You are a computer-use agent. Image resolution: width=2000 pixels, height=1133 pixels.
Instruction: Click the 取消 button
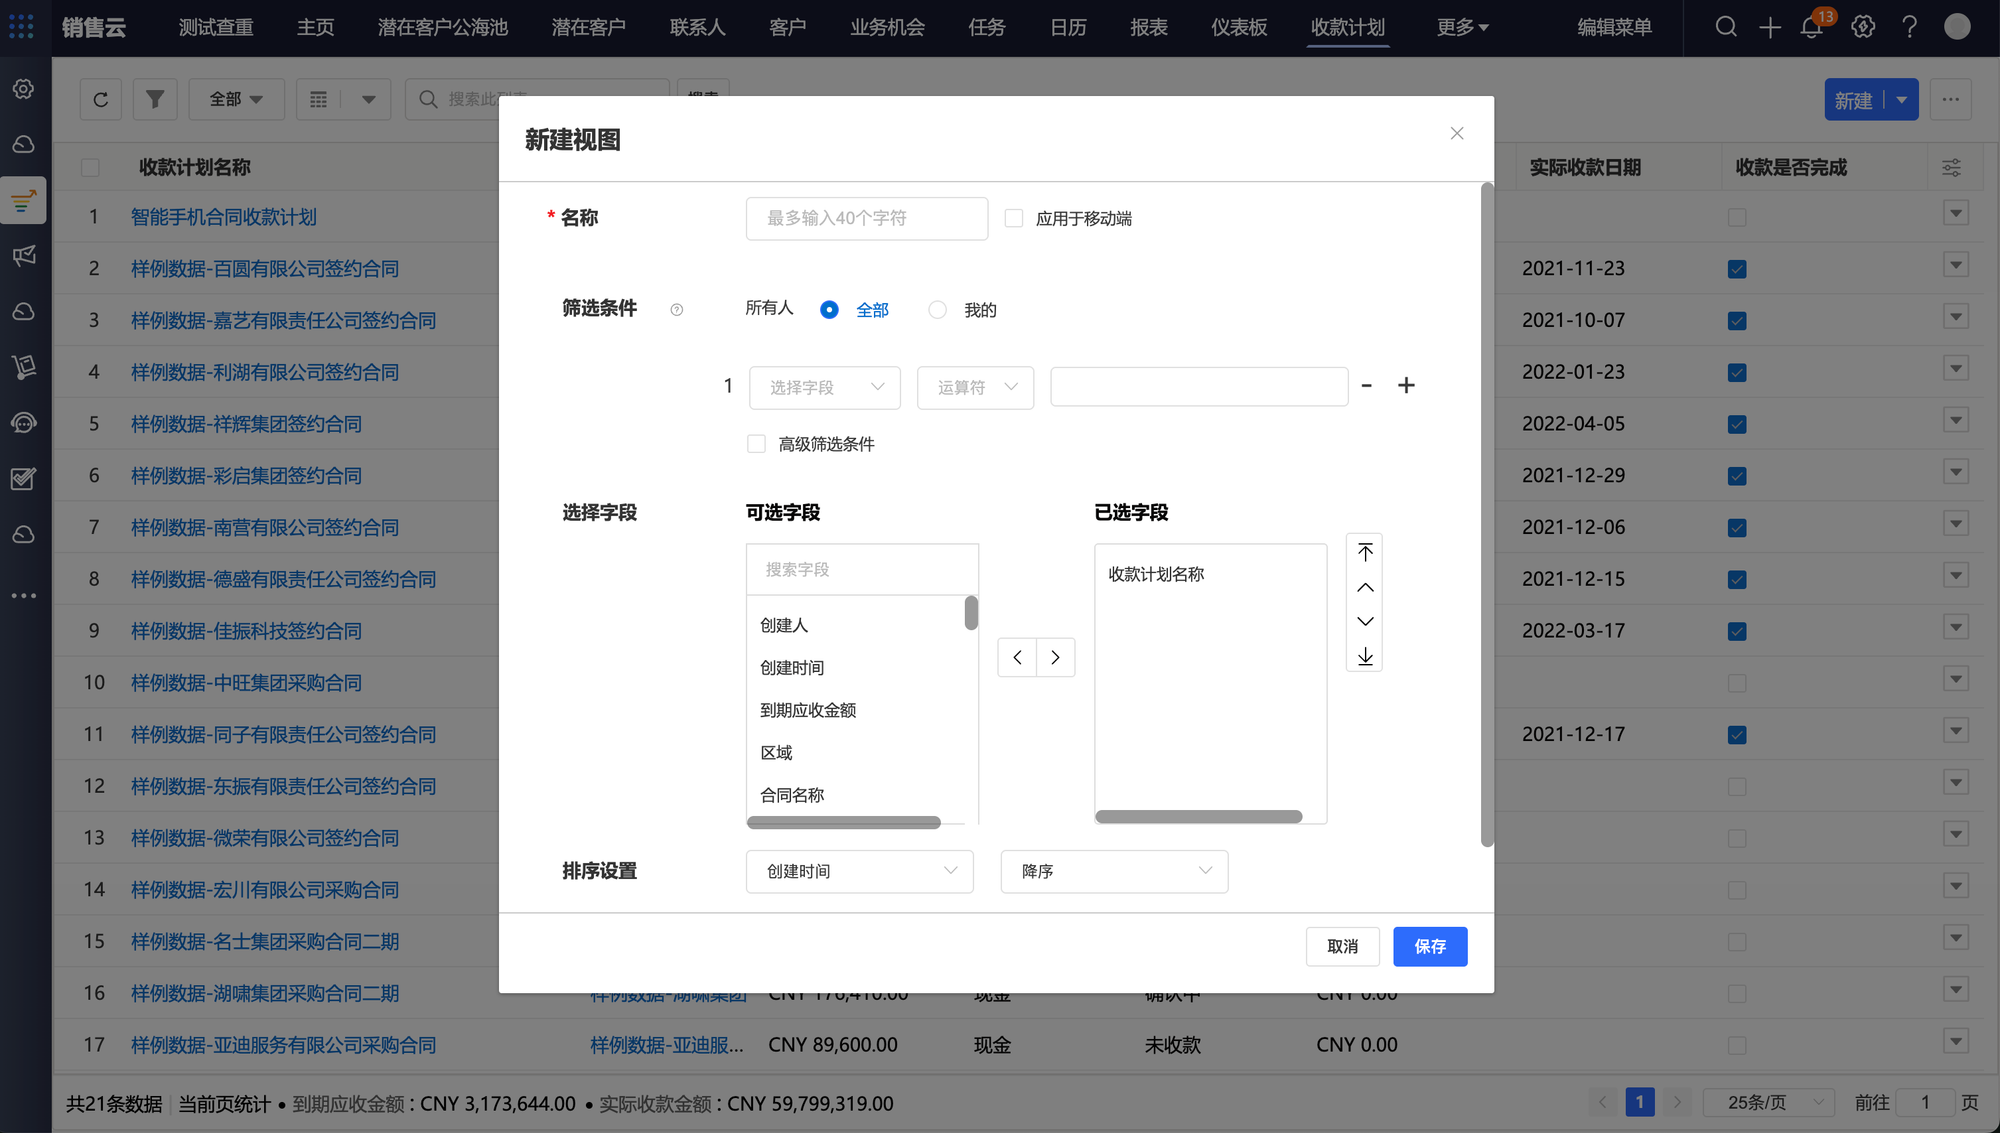(x=1342, y=947)
